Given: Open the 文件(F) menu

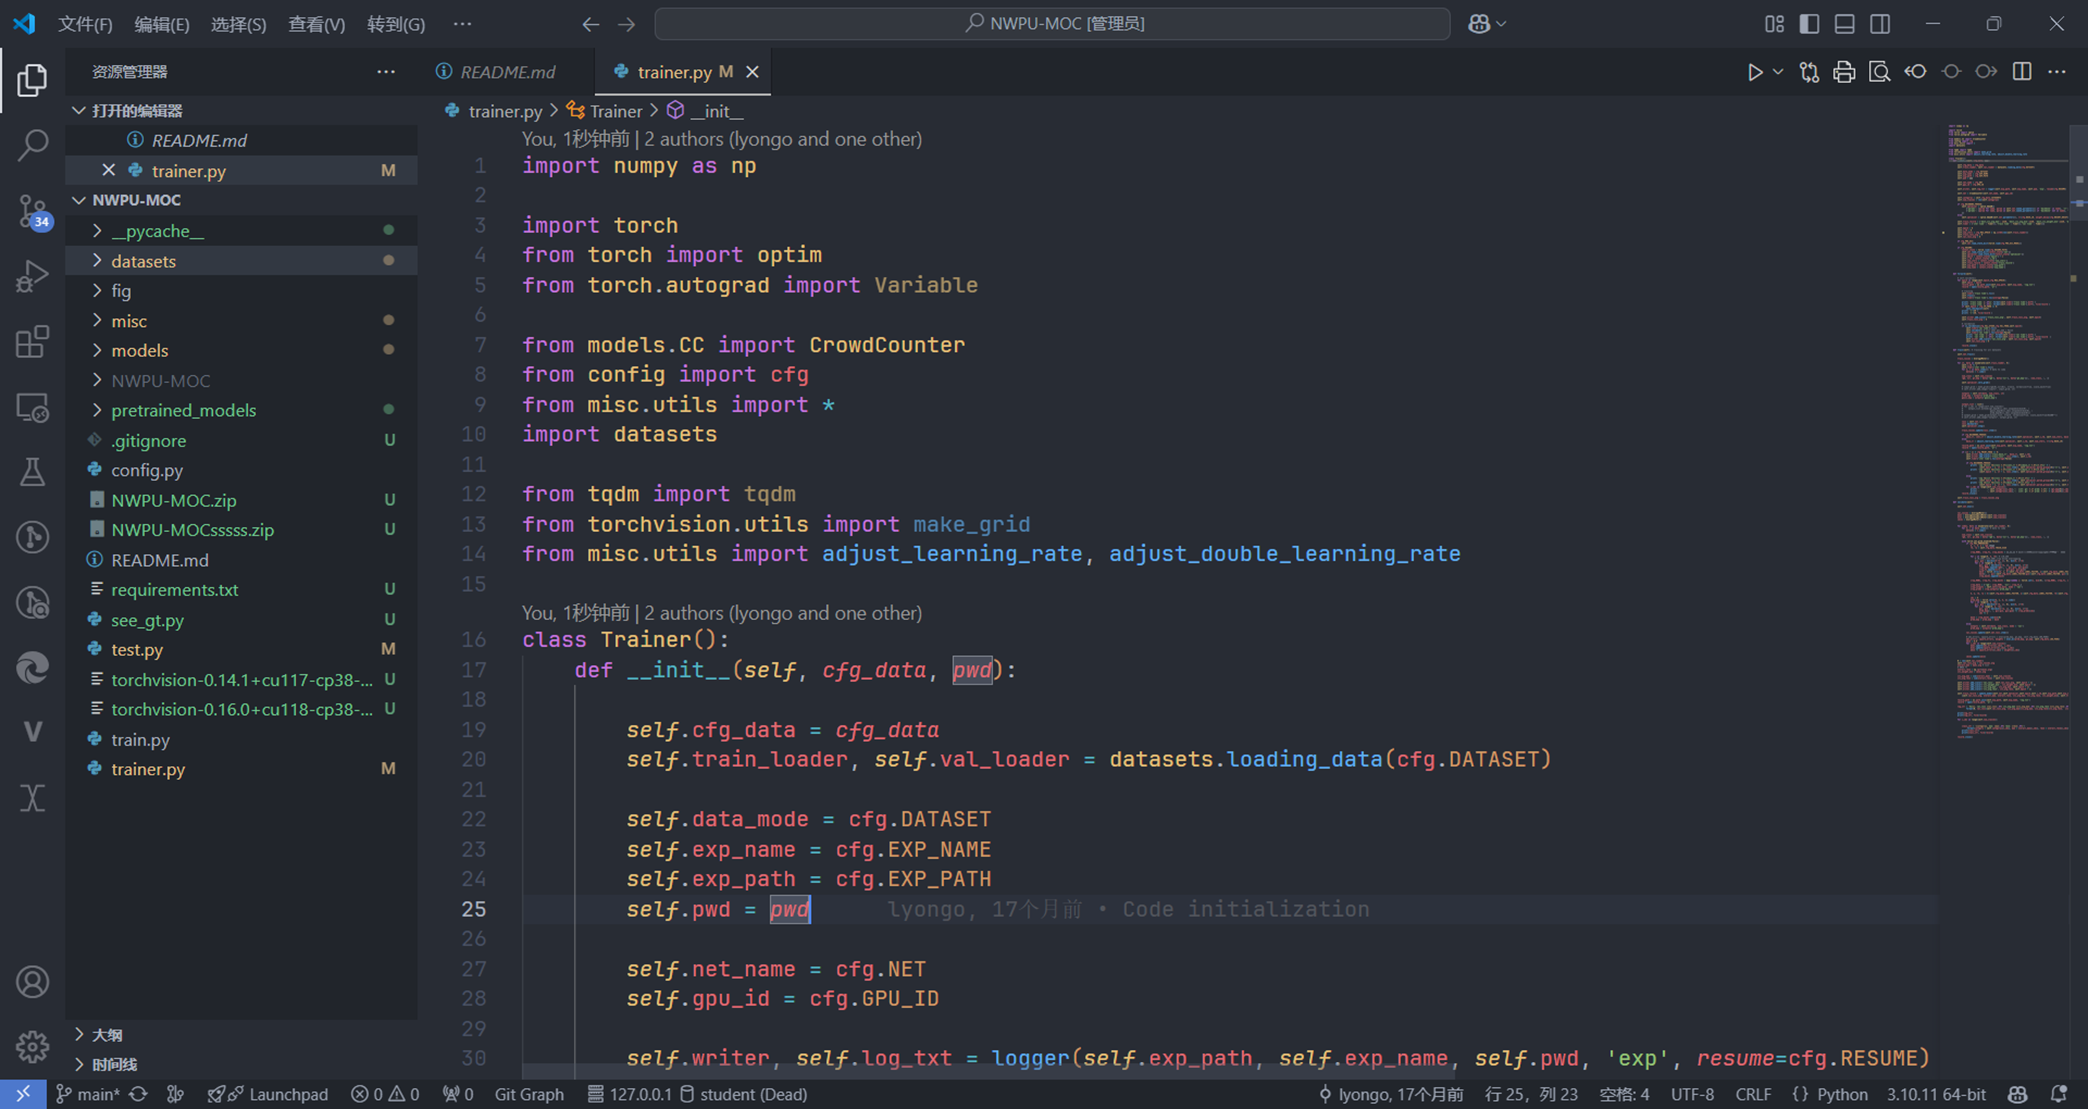Looking at the screenshot, I should click(85, 24).
